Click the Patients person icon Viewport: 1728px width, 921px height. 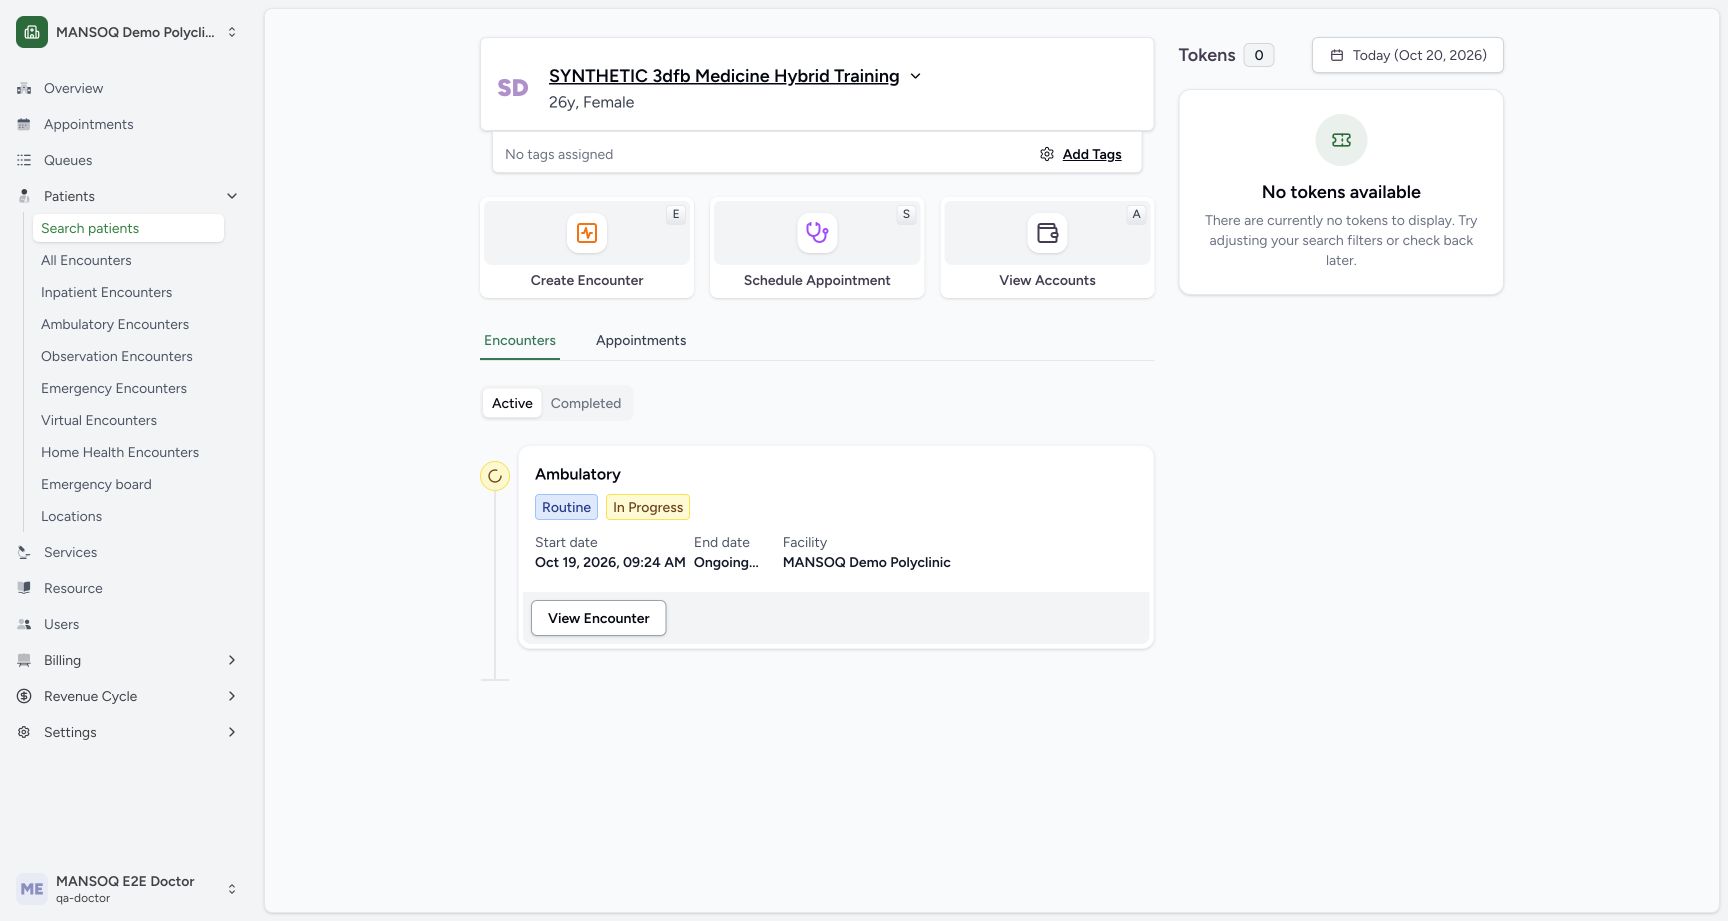[x=24, y=196]
